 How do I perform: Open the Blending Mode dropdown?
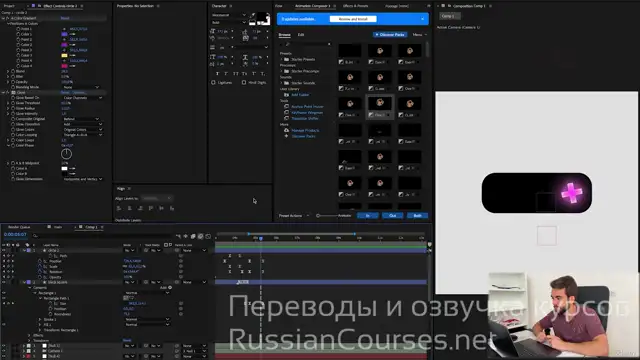[81, 87]
